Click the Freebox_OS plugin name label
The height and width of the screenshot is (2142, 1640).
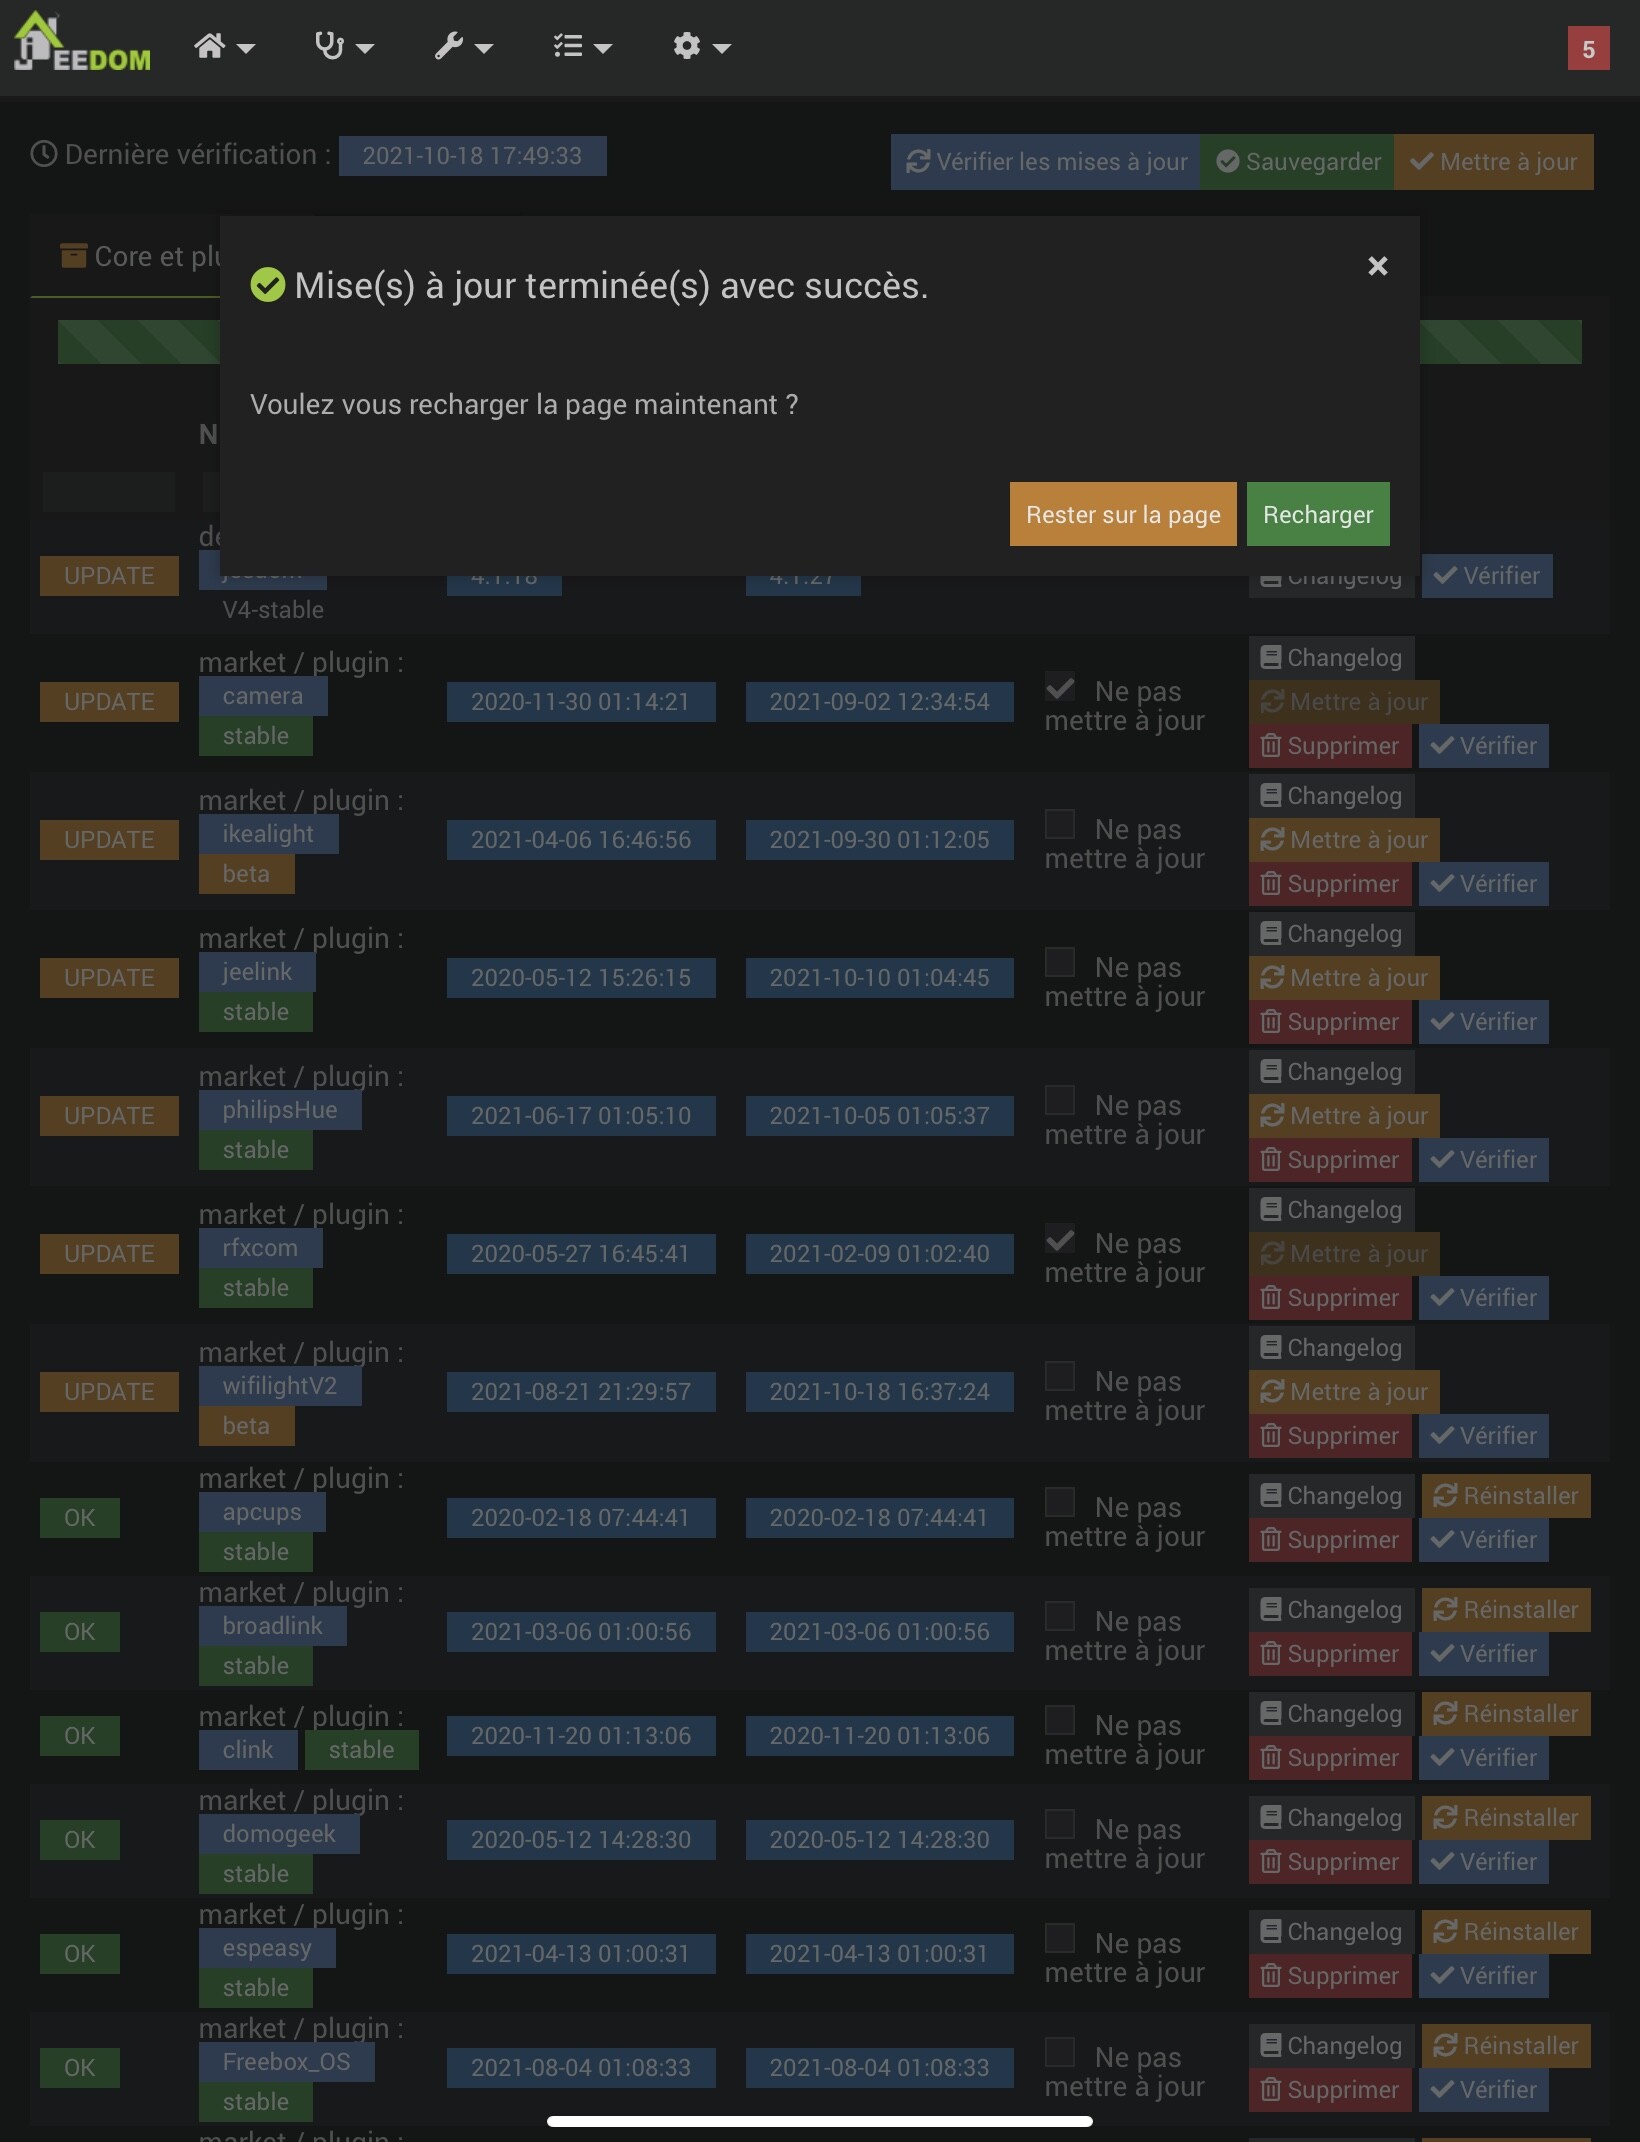pyautogui.click(x=287, y=2062)
